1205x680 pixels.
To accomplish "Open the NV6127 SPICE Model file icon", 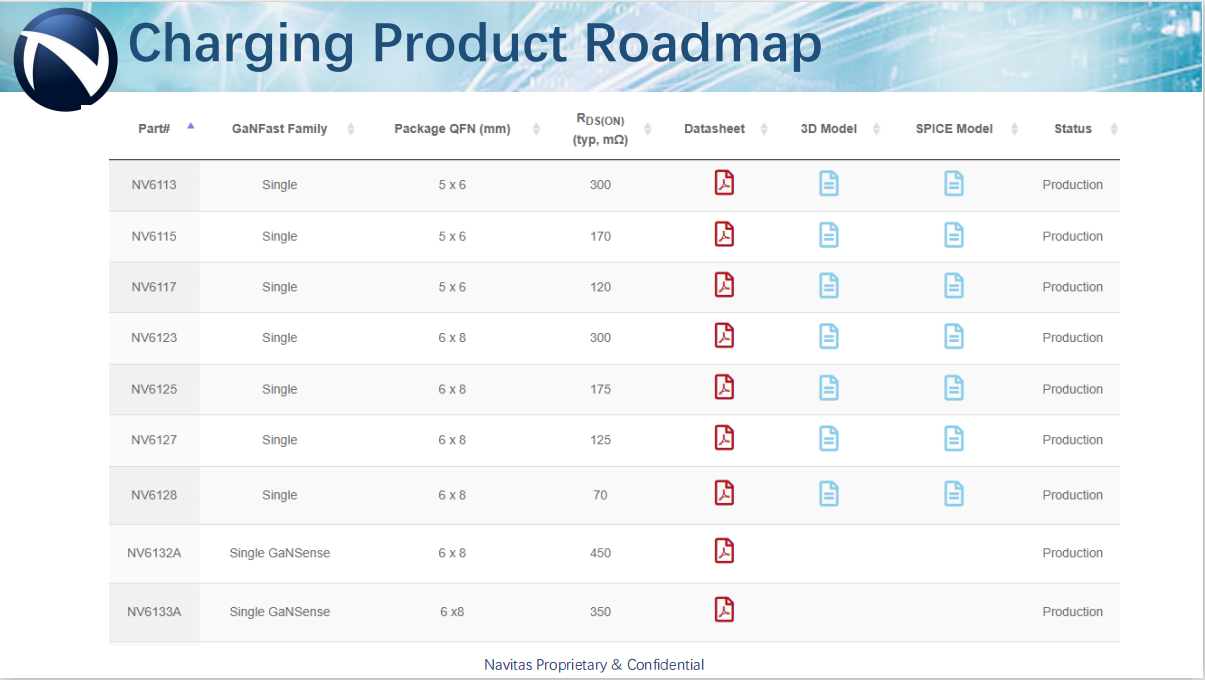I will [954, 438].
